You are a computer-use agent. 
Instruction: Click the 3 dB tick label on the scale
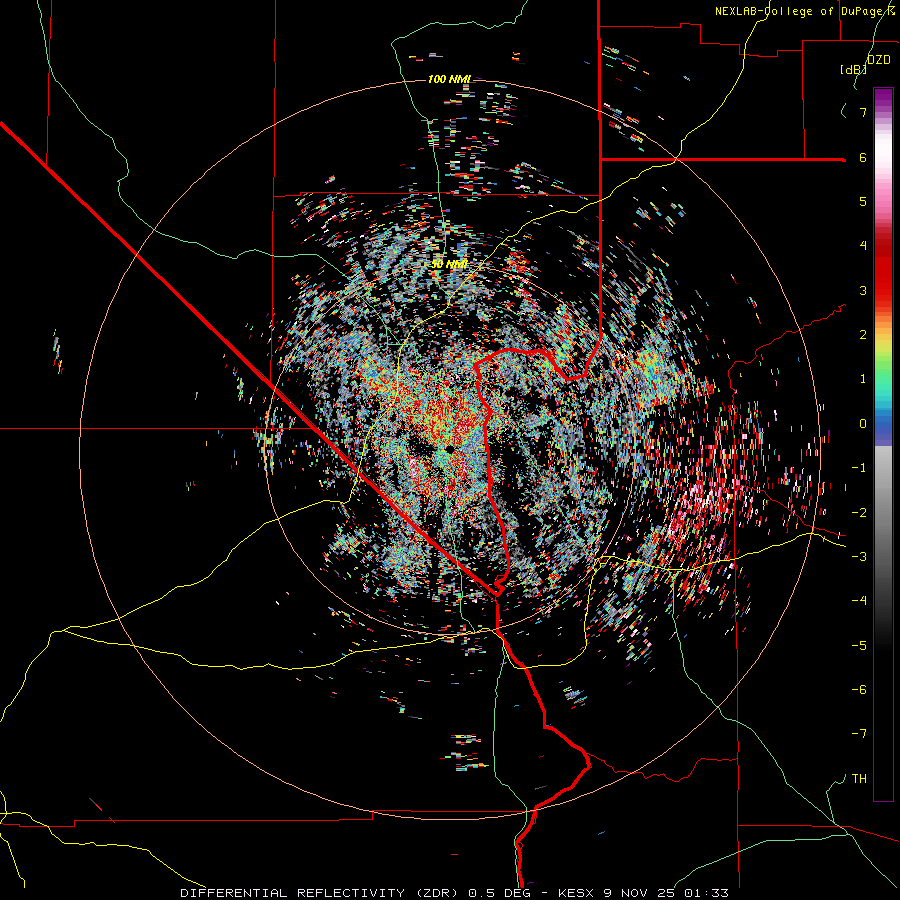(863, 290)
